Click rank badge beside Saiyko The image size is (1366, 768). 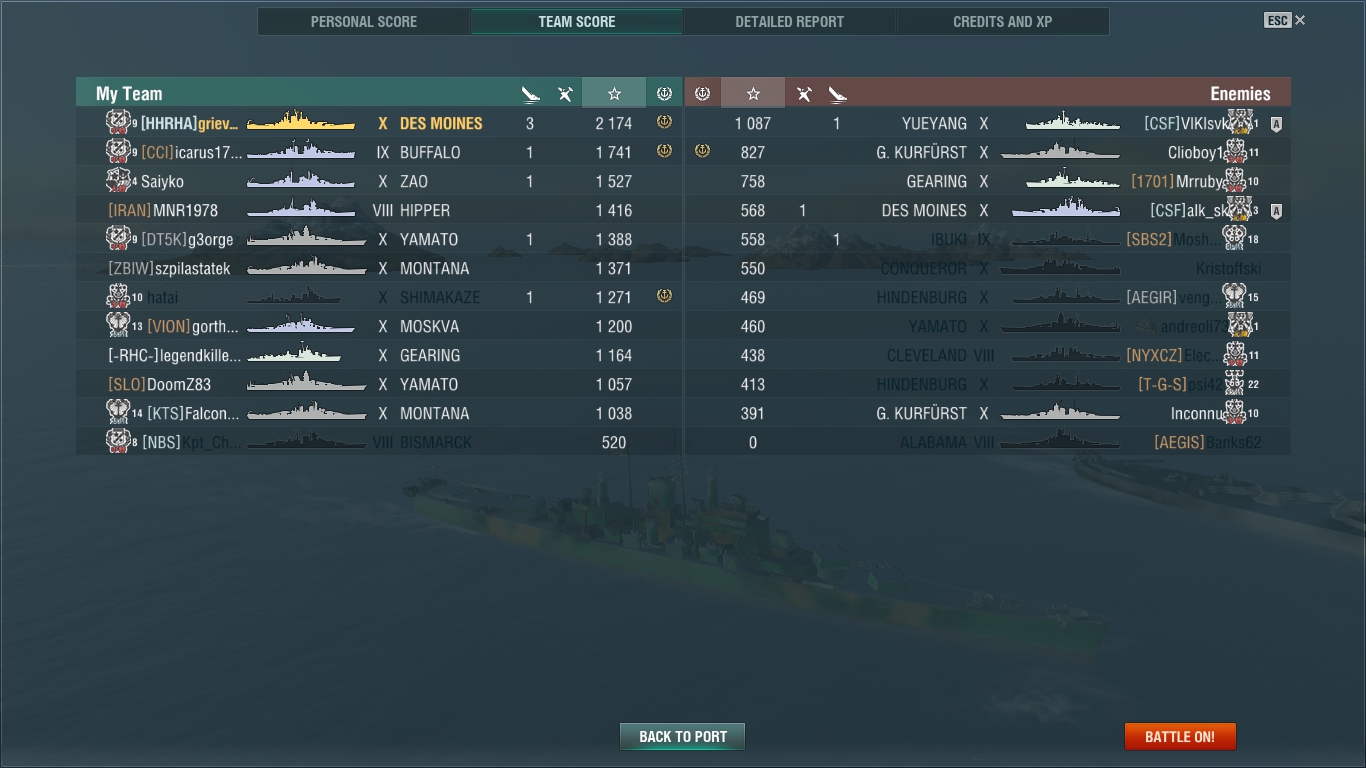point(118,181)
